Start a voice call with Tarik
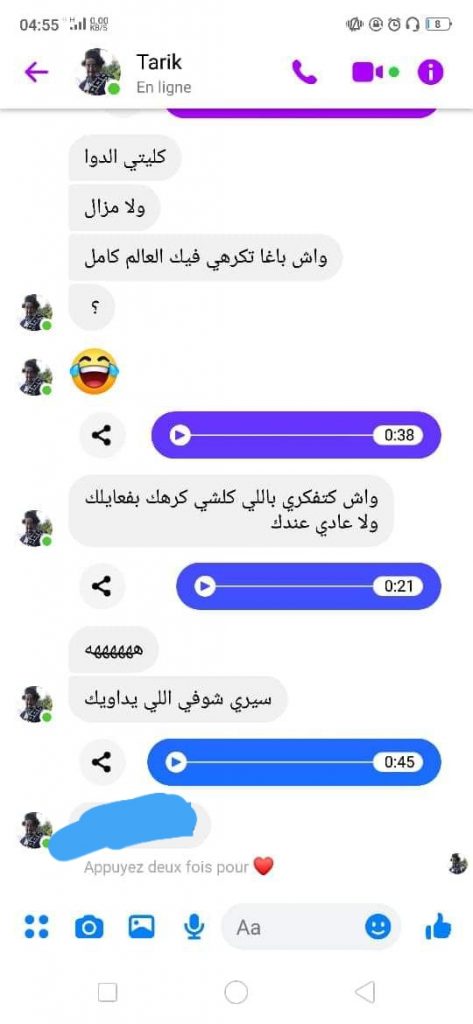Image resolution: width=473 pixels, height=1024 pixels. coord(304,72)
